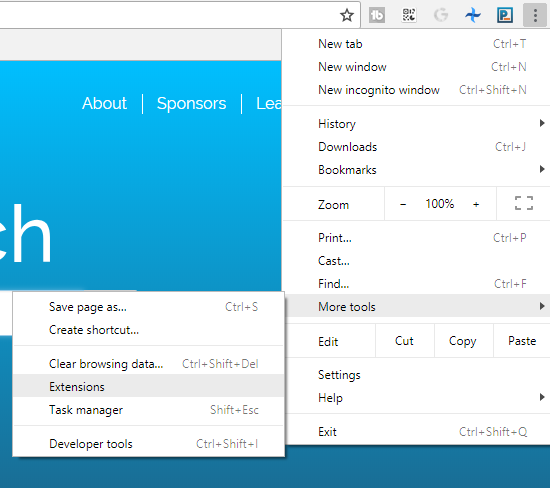
Task: Launch the QR code extension icon
Action: 409,15
